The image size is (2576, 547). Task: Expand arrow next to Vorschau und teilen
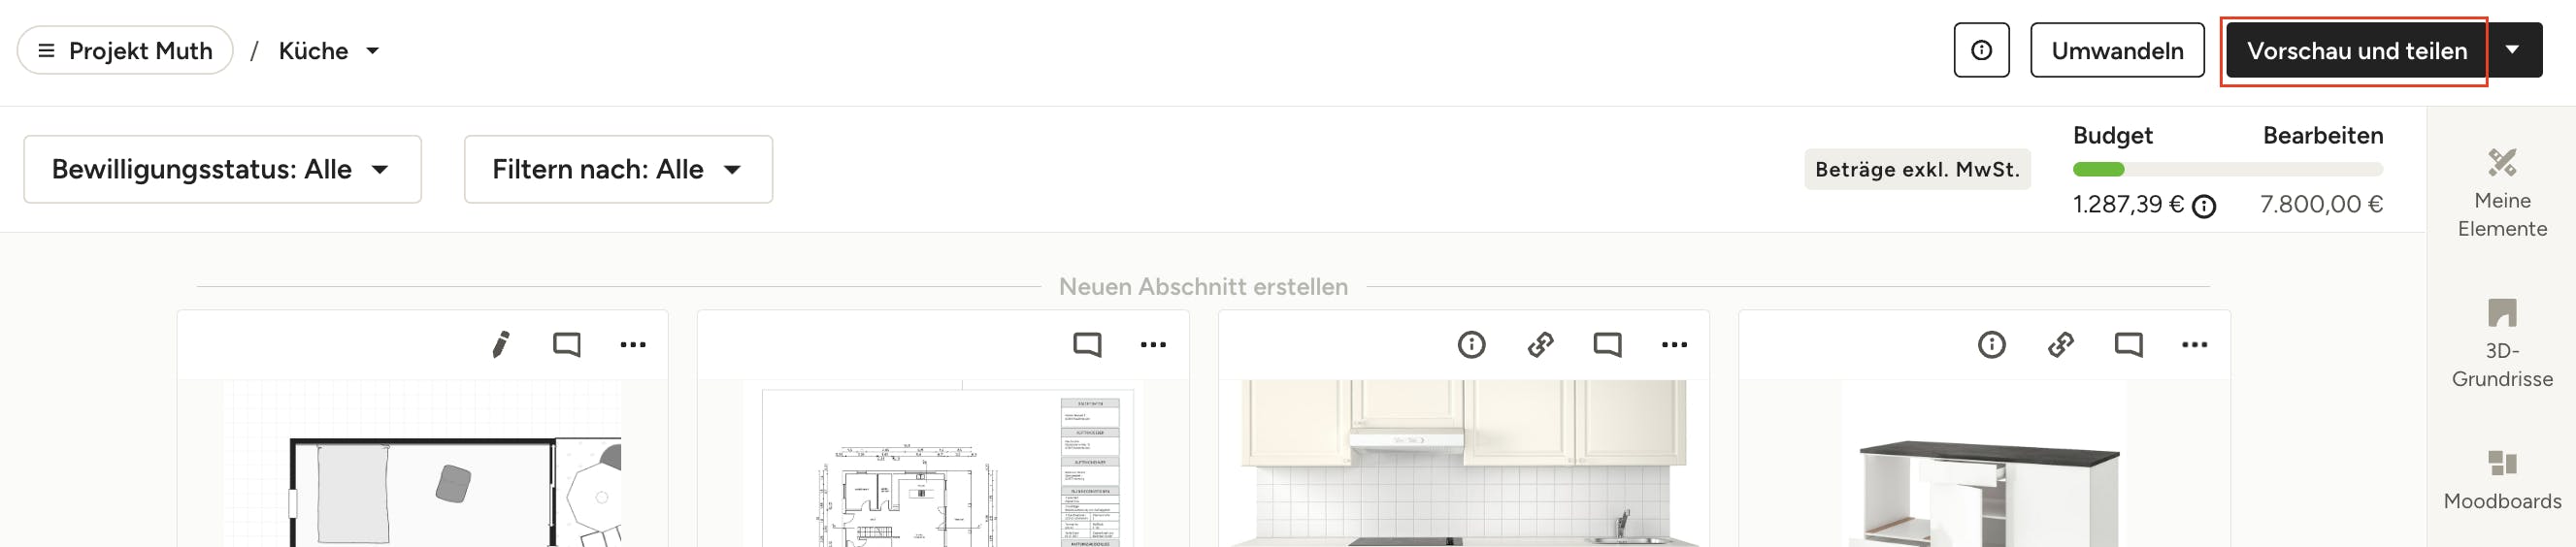[x=2512, y=50]
